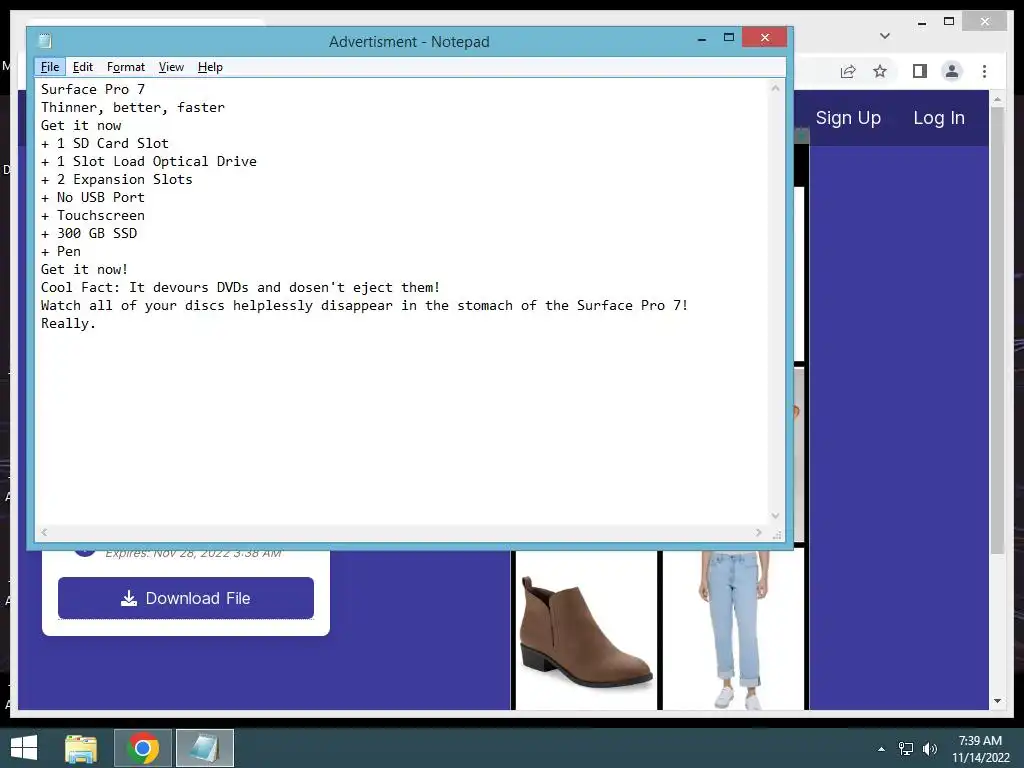The width and height of the screenshot is (1024, 768).
Task: Toggle Chrome side panel icon
Action: pyautogui.click(x=920, y=71)
